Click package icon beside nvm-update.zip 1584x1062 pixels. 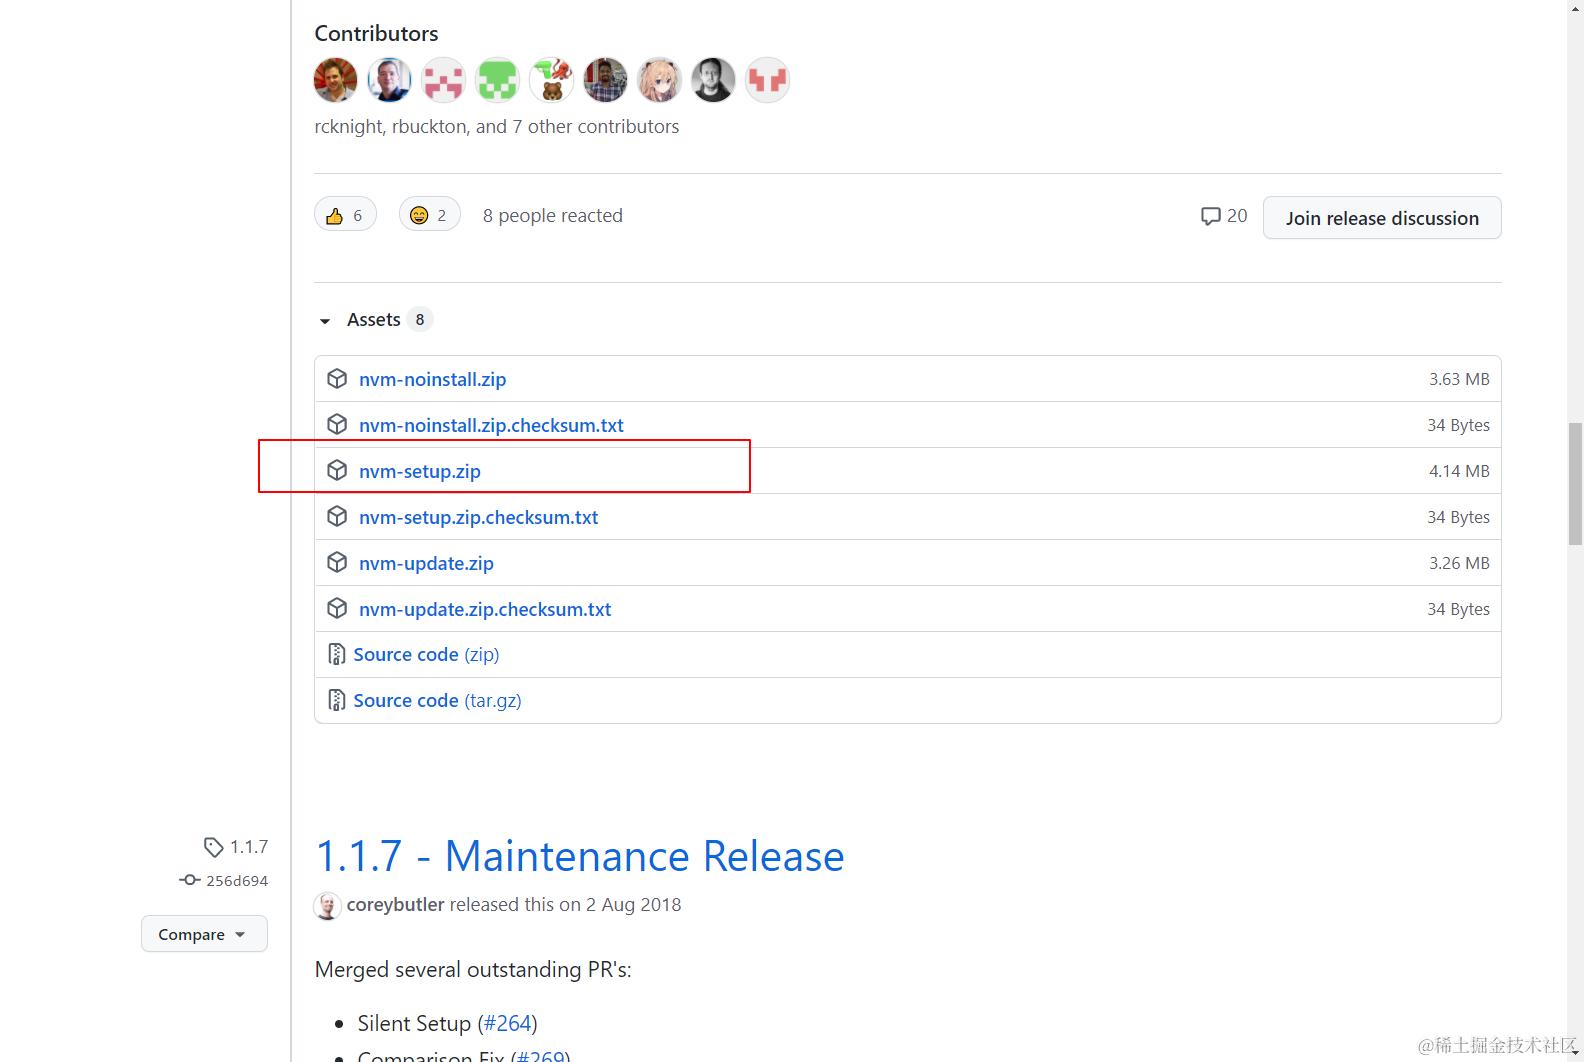click(337, 562)
